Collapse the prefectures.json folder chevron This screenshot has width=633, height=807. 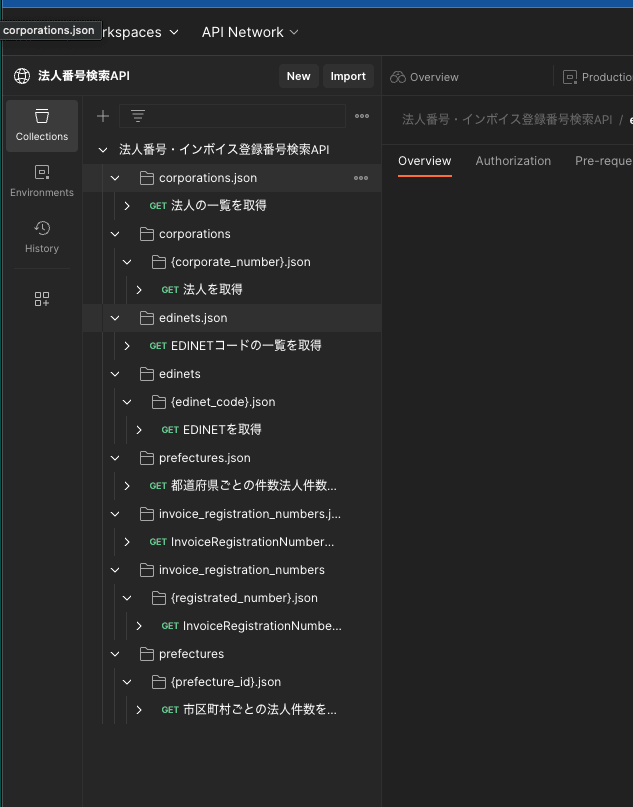pyautogui.click(x=115, y=458)
